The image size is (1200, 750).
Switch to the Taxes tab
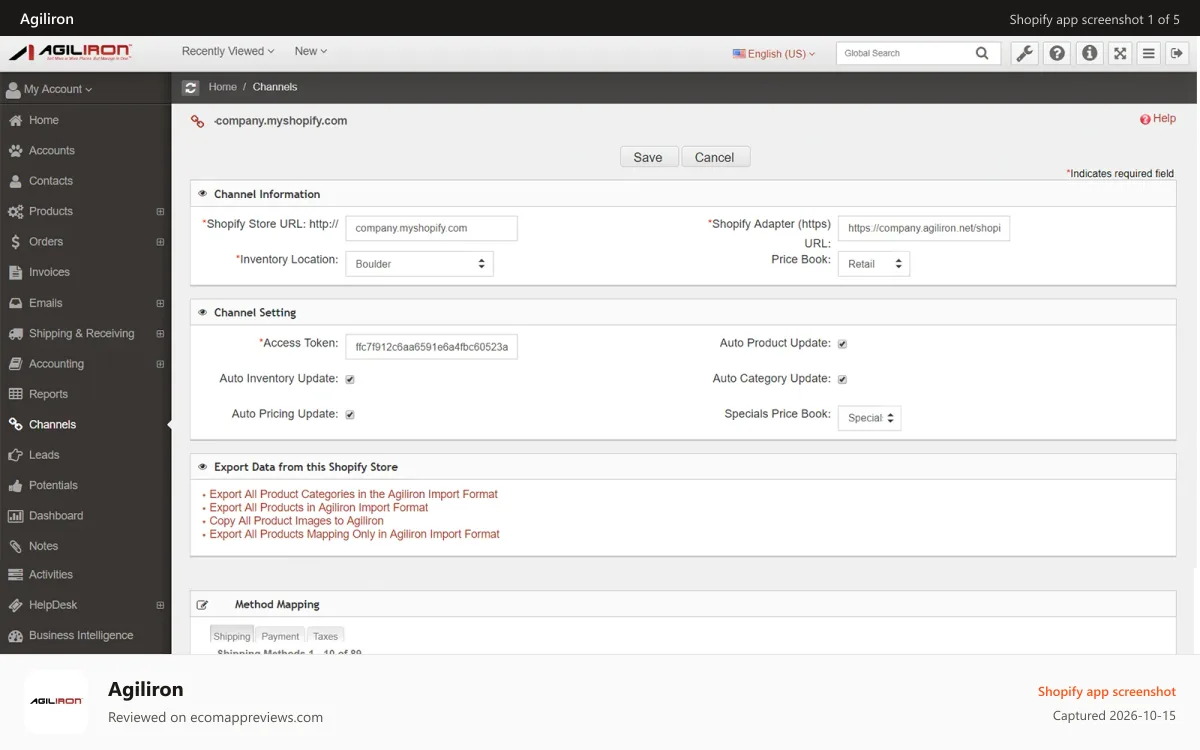click(325, 636)
